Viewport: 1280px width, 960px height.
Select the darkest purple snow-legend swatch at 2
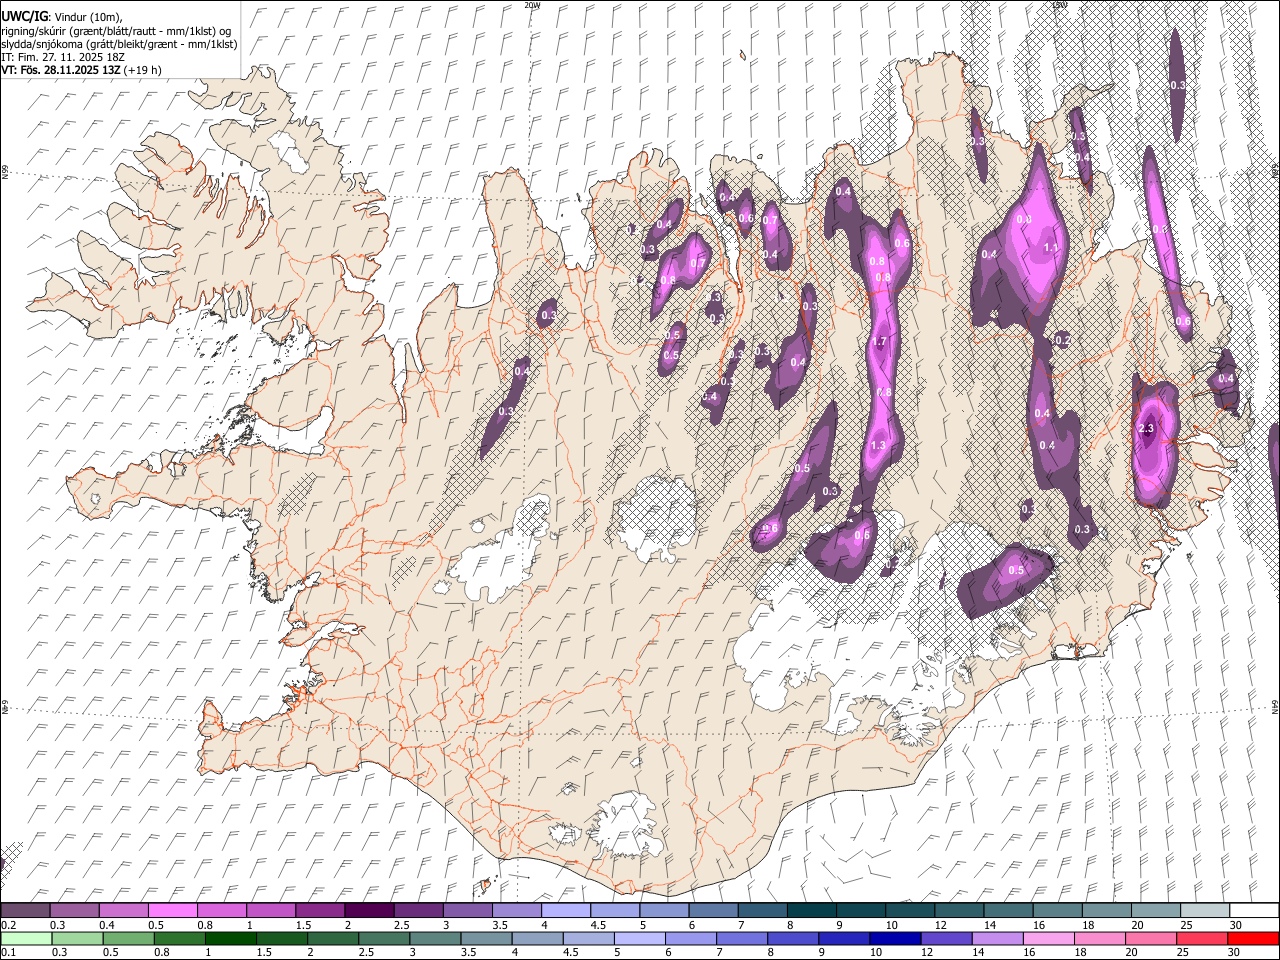pyautogui.click(x=369, y=910)
